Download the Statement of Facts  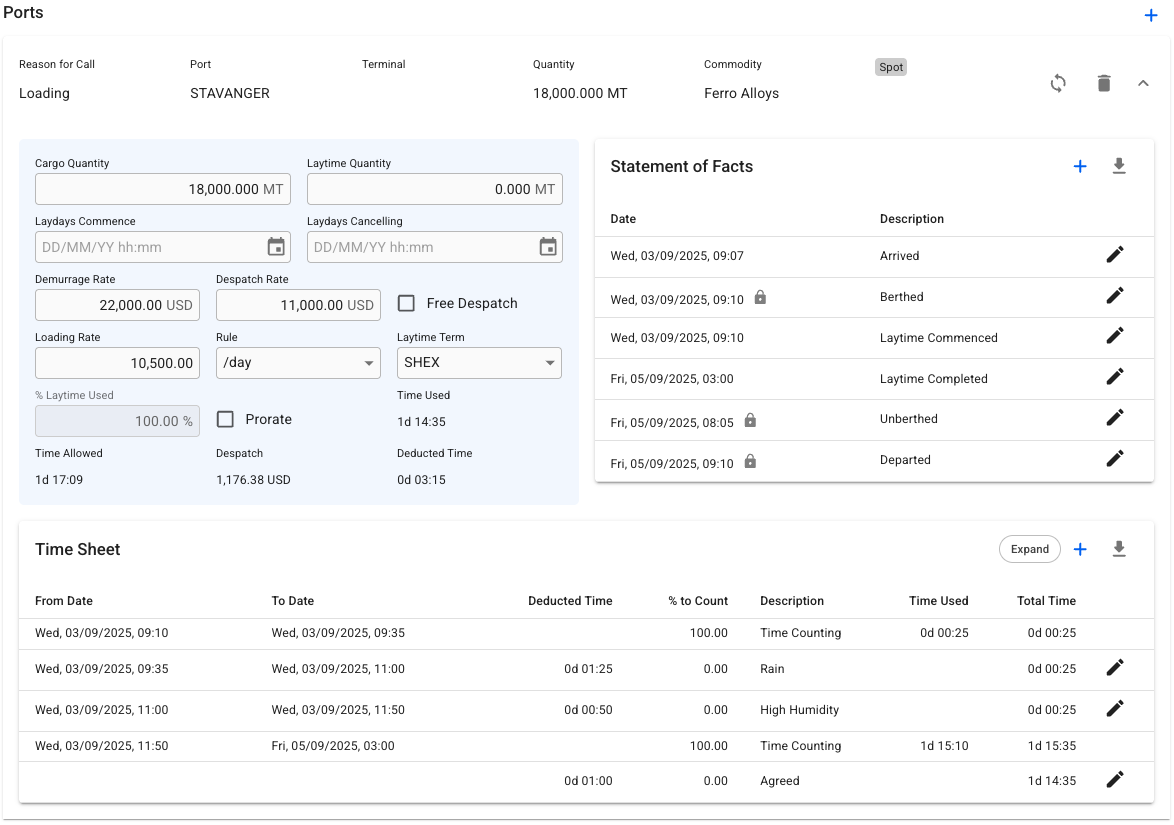pyautogui.click(x=1119, y=167)
